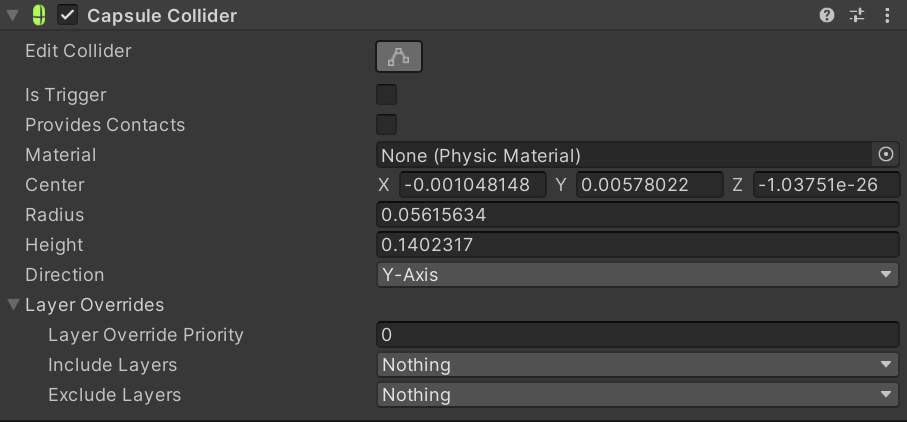Screen dimensions: 907x422
Task: Click the Center Z value field
Action: [826, 185]
